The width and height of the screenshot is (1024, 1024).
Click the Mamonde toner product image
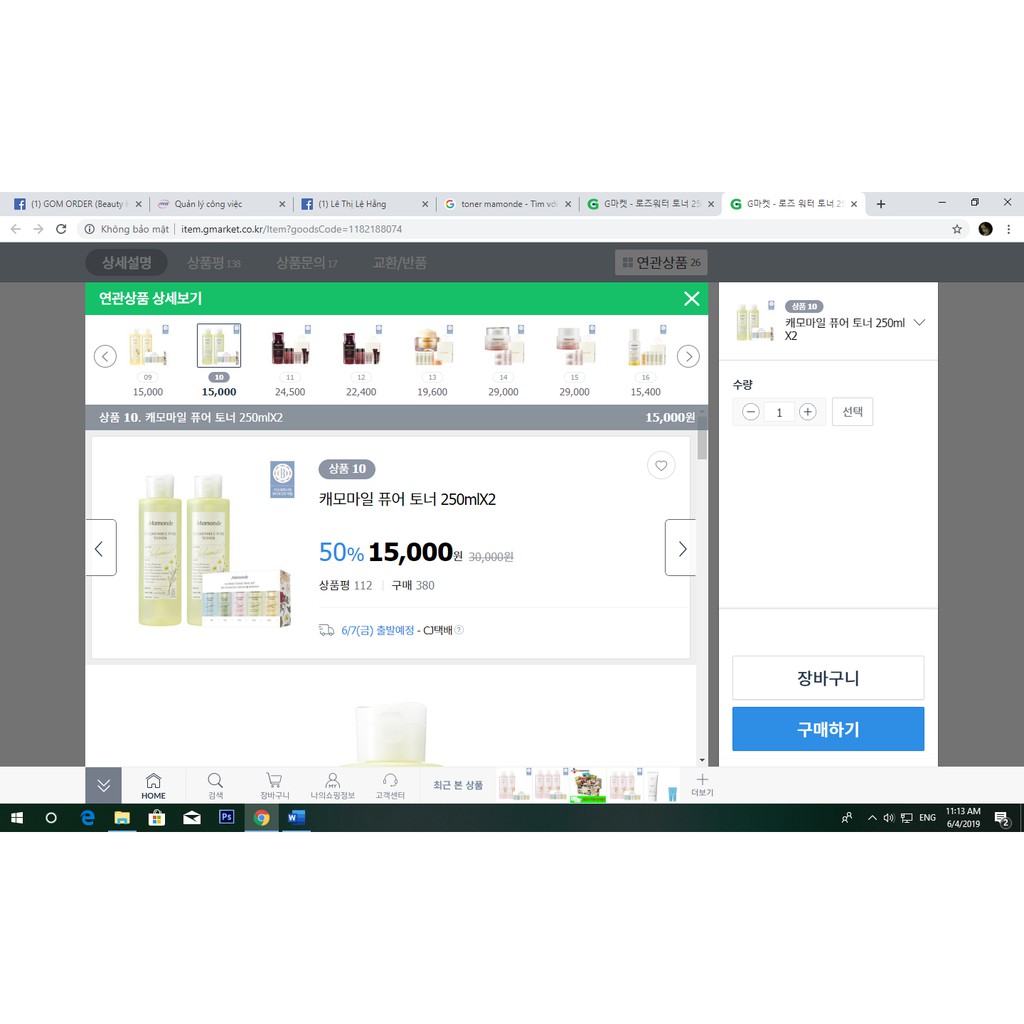tap(215, 551)
